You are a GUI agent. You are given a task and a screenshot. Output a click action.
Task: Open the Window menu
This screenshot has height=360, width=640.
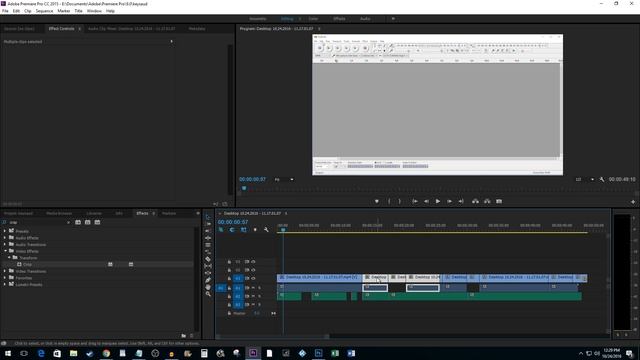coord(94,11)
